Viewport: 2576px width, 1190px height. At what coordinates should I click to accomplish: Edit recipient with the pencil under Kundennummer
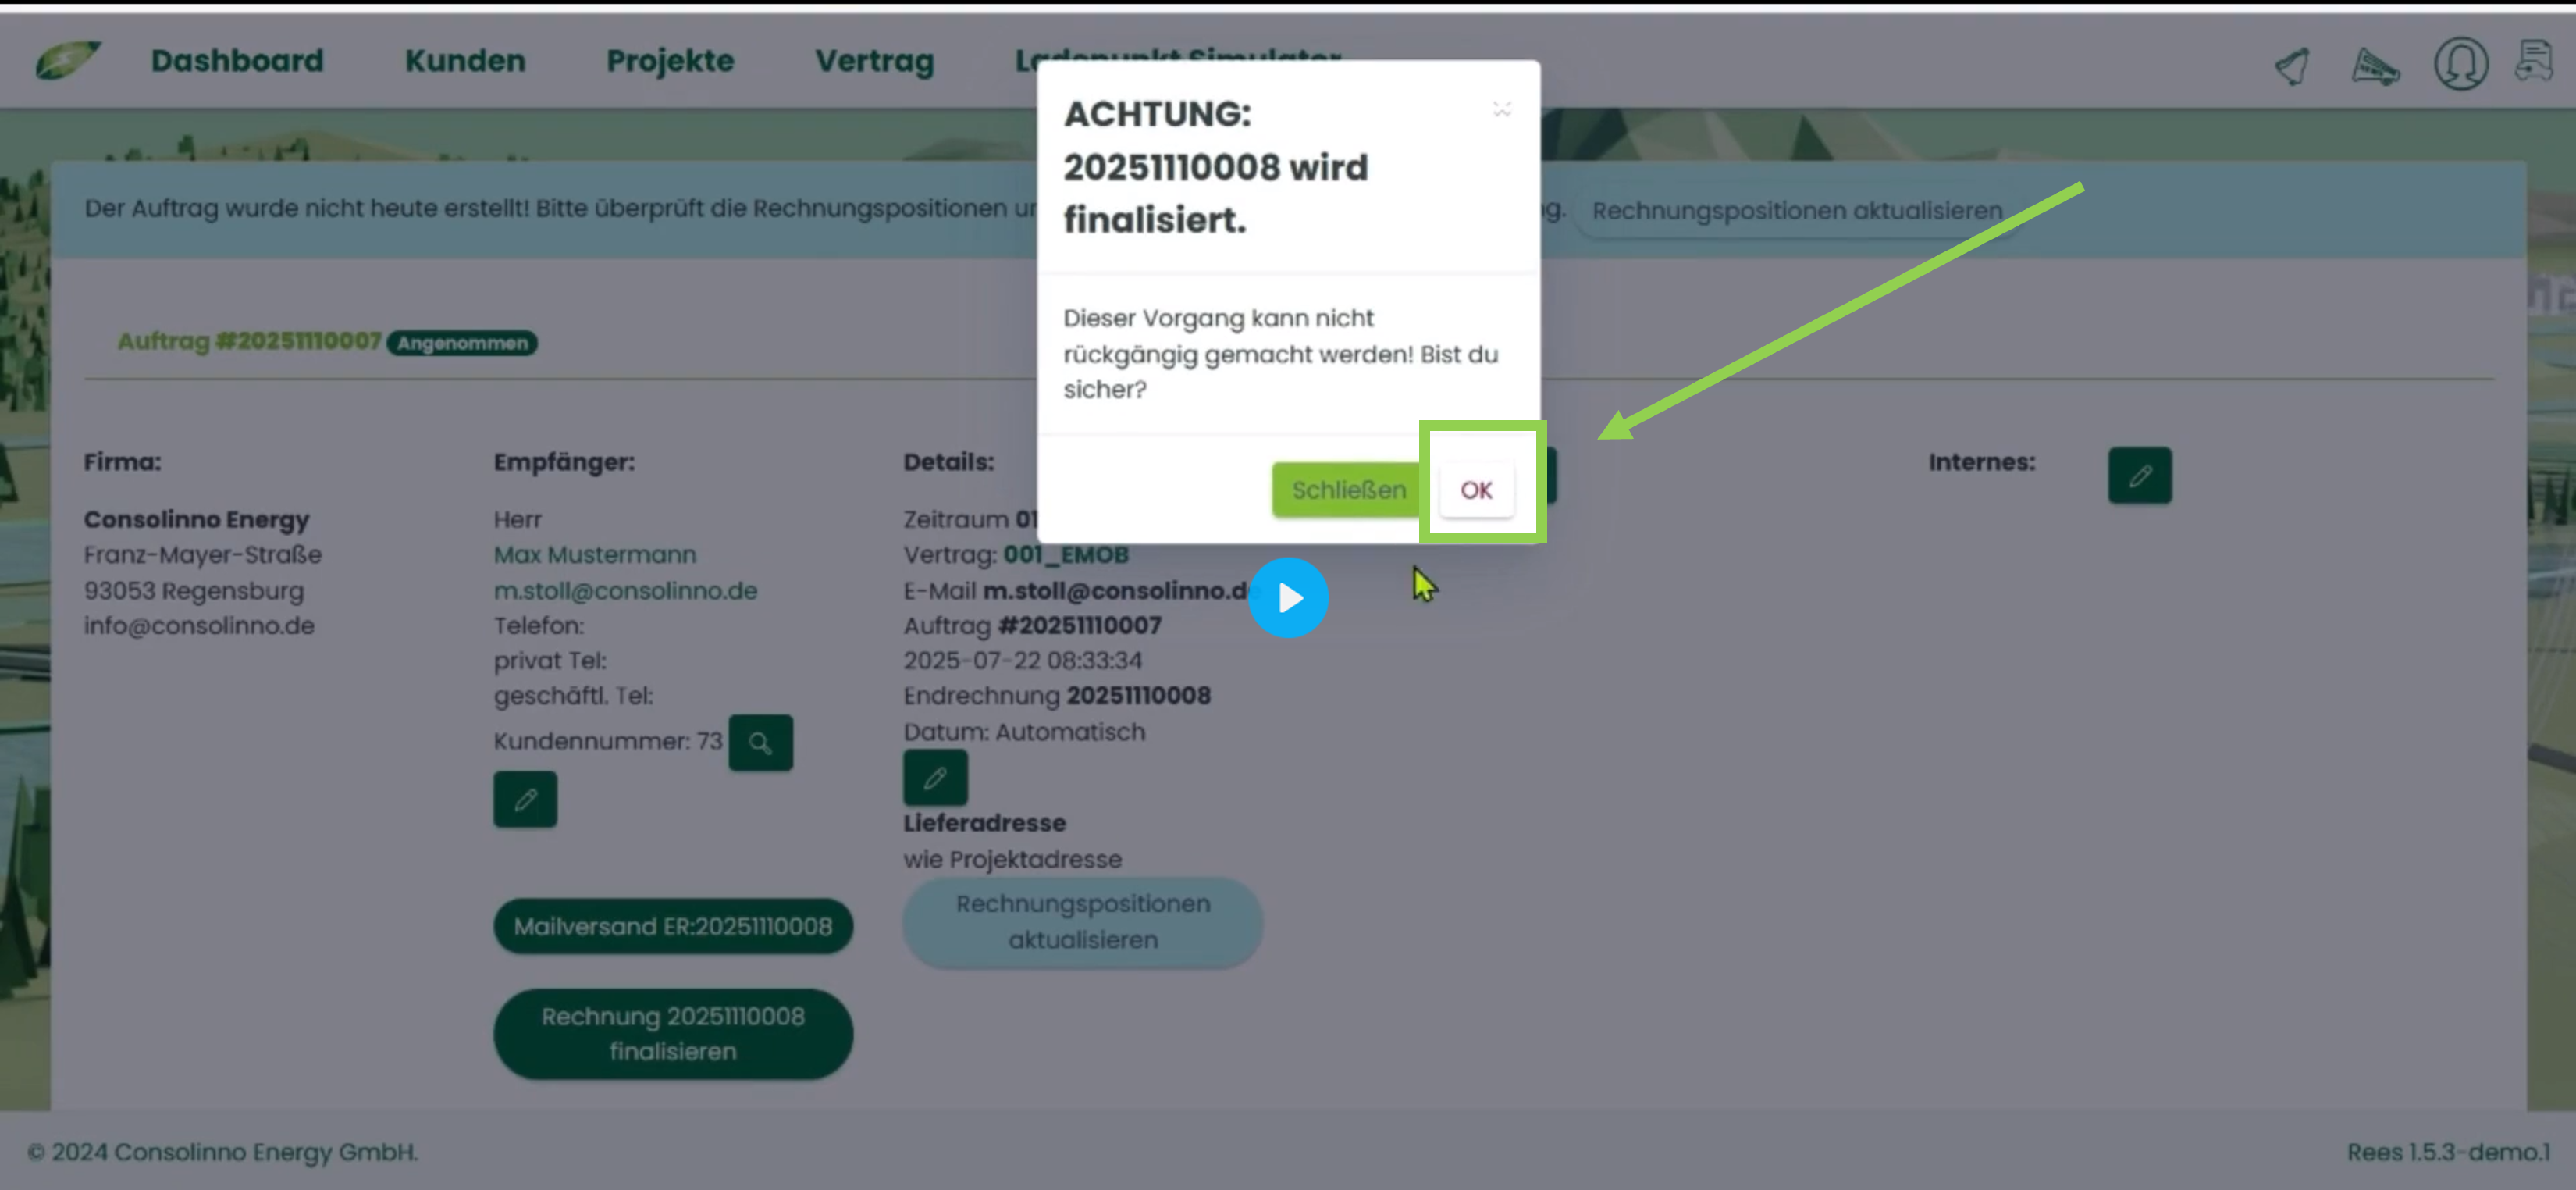click(525, 799)
